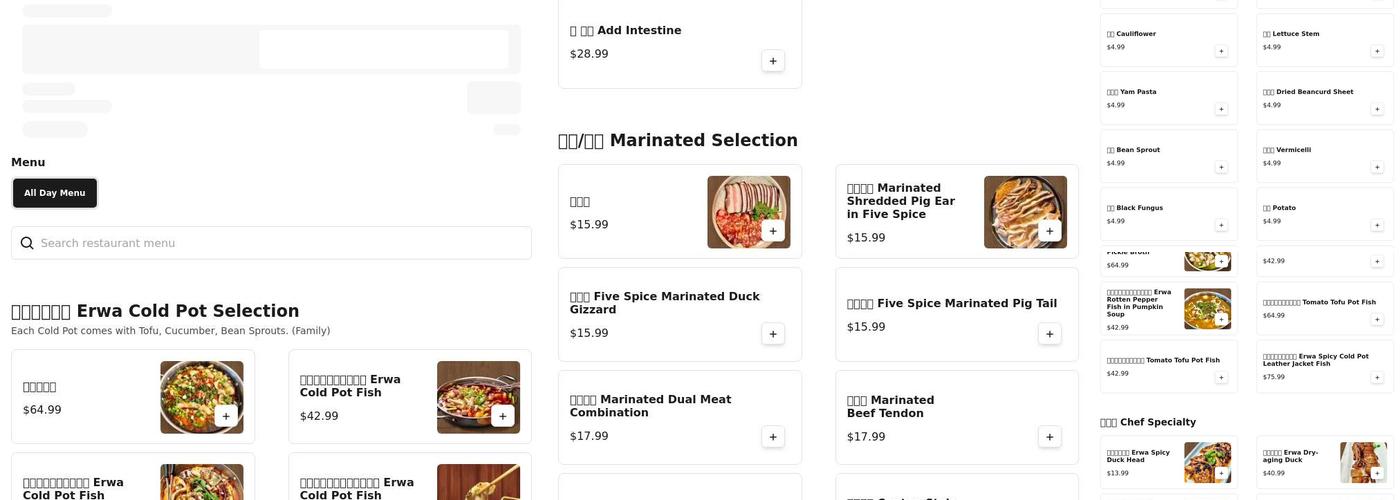
Task: Add Five Spice Marinated Duck Gizzard
Action: 772,334
